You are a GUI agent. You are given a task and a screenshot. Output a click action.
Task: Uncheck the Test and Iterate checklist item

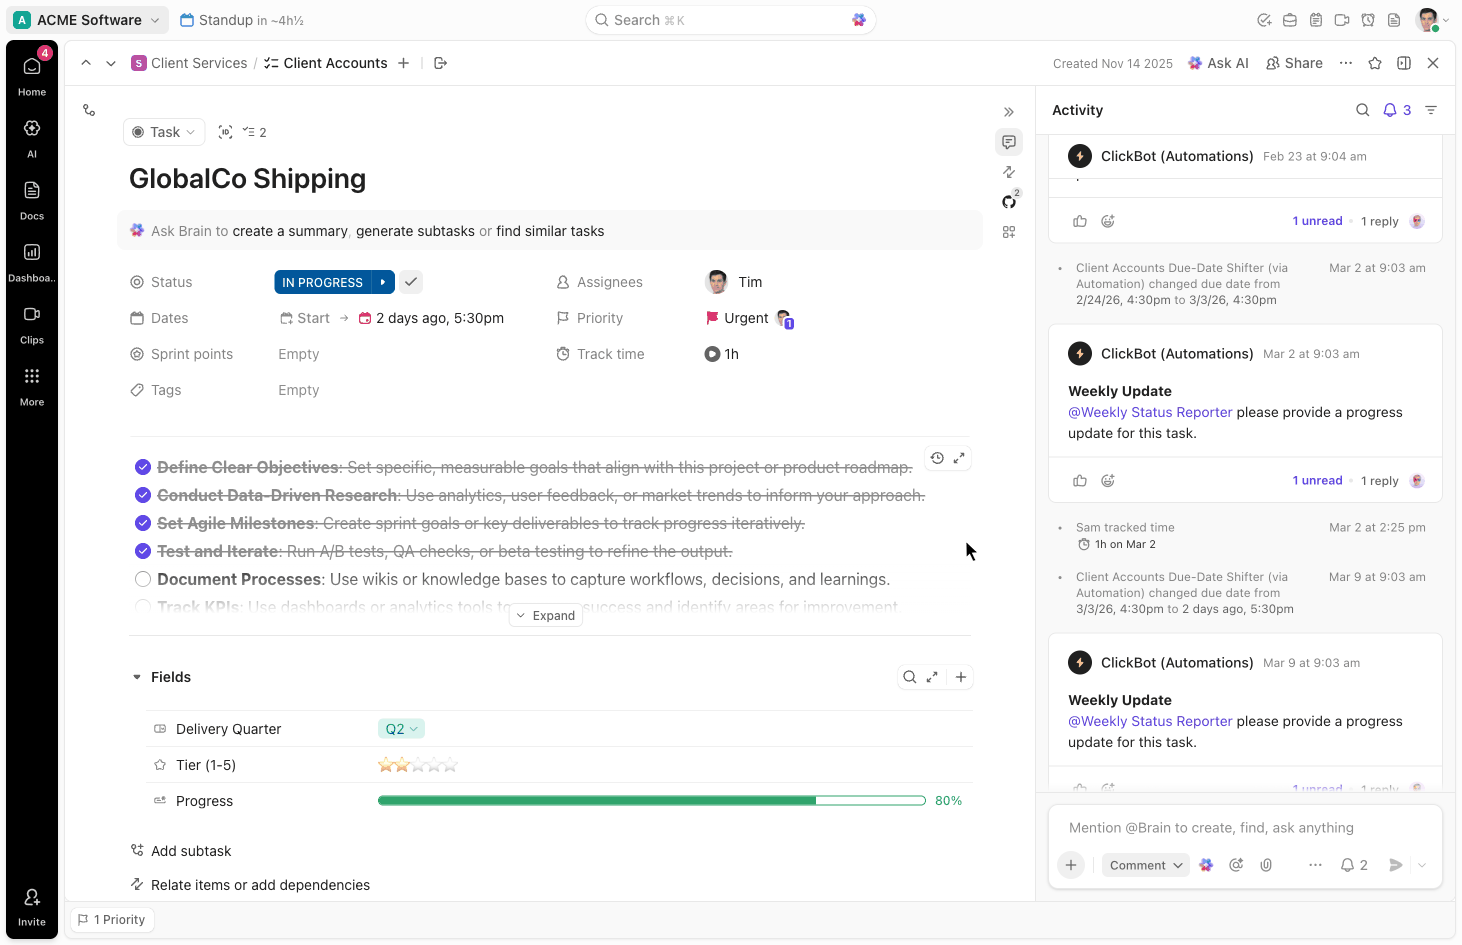(143, 551)
